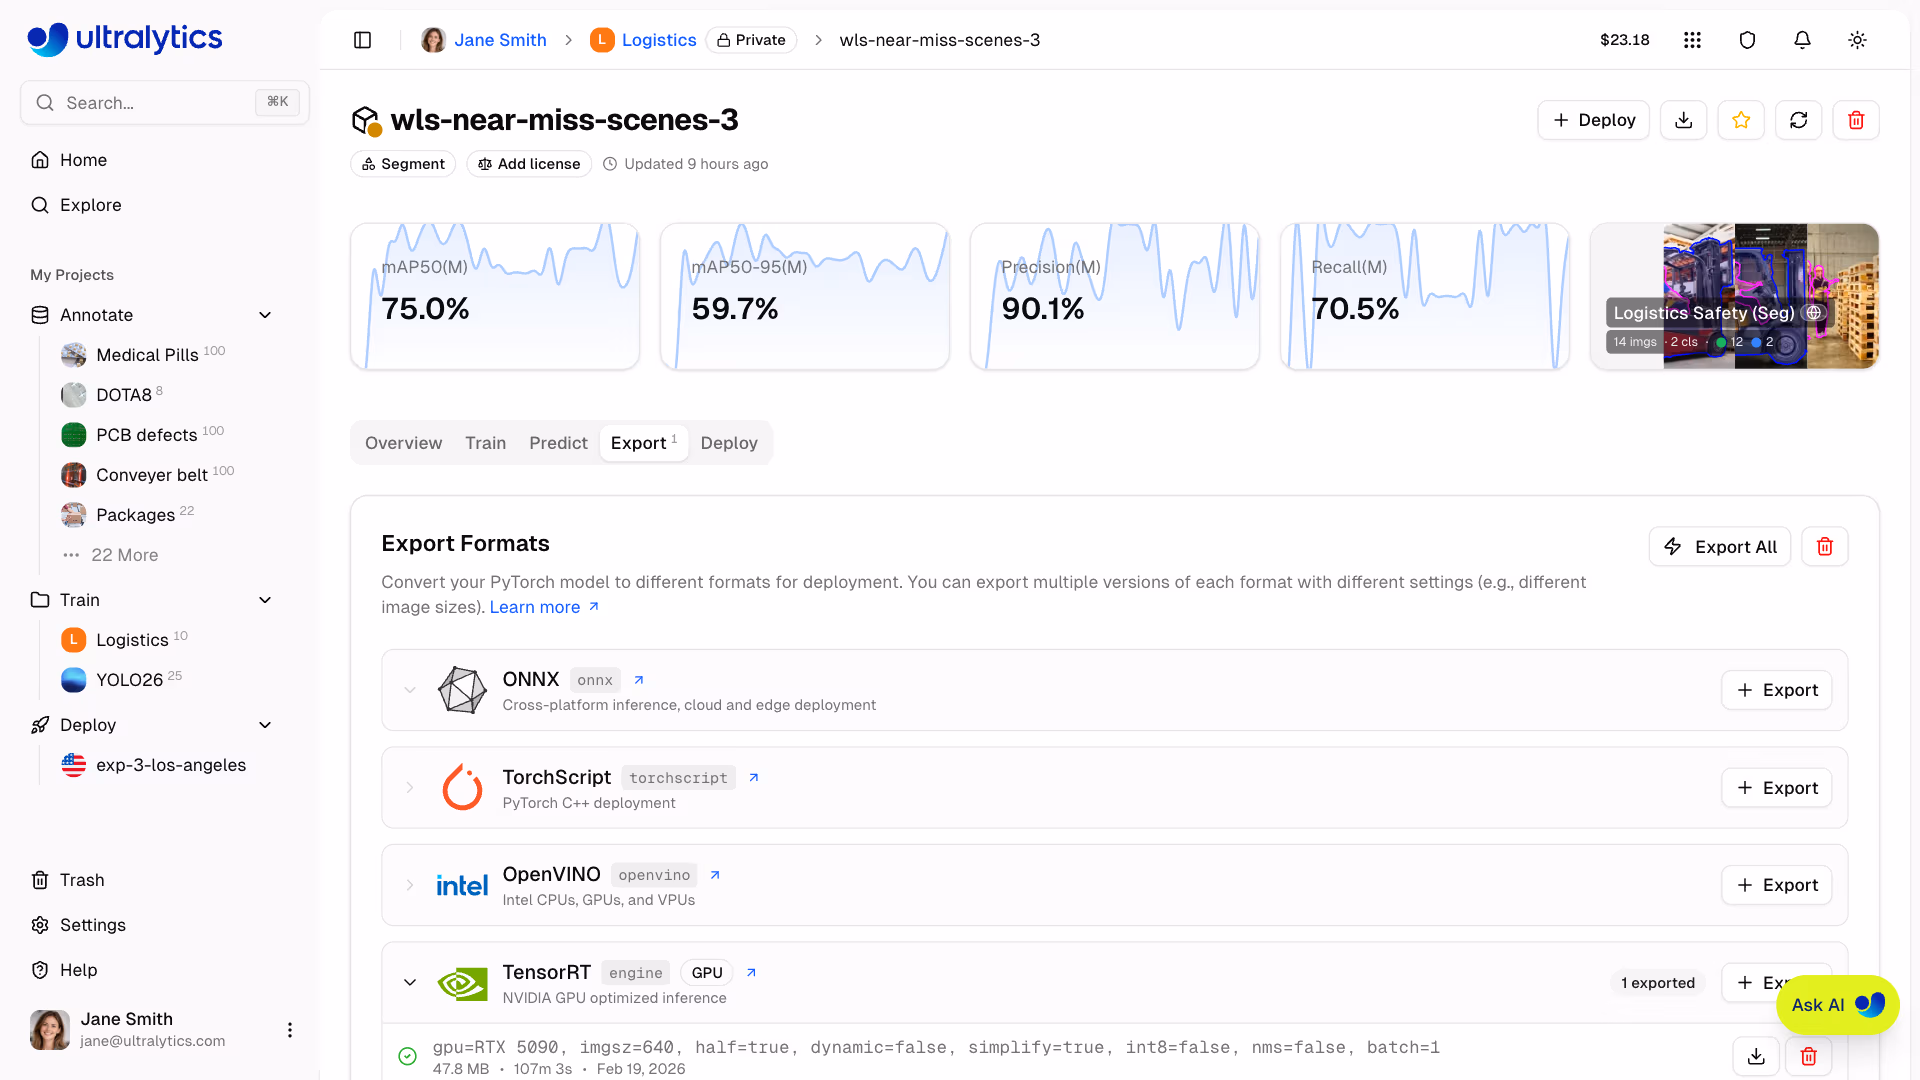Screen dimensions: 1920x1080
Task: Download the TensorRT RTX 5090 export
Action: (x=1756, y=1056)
